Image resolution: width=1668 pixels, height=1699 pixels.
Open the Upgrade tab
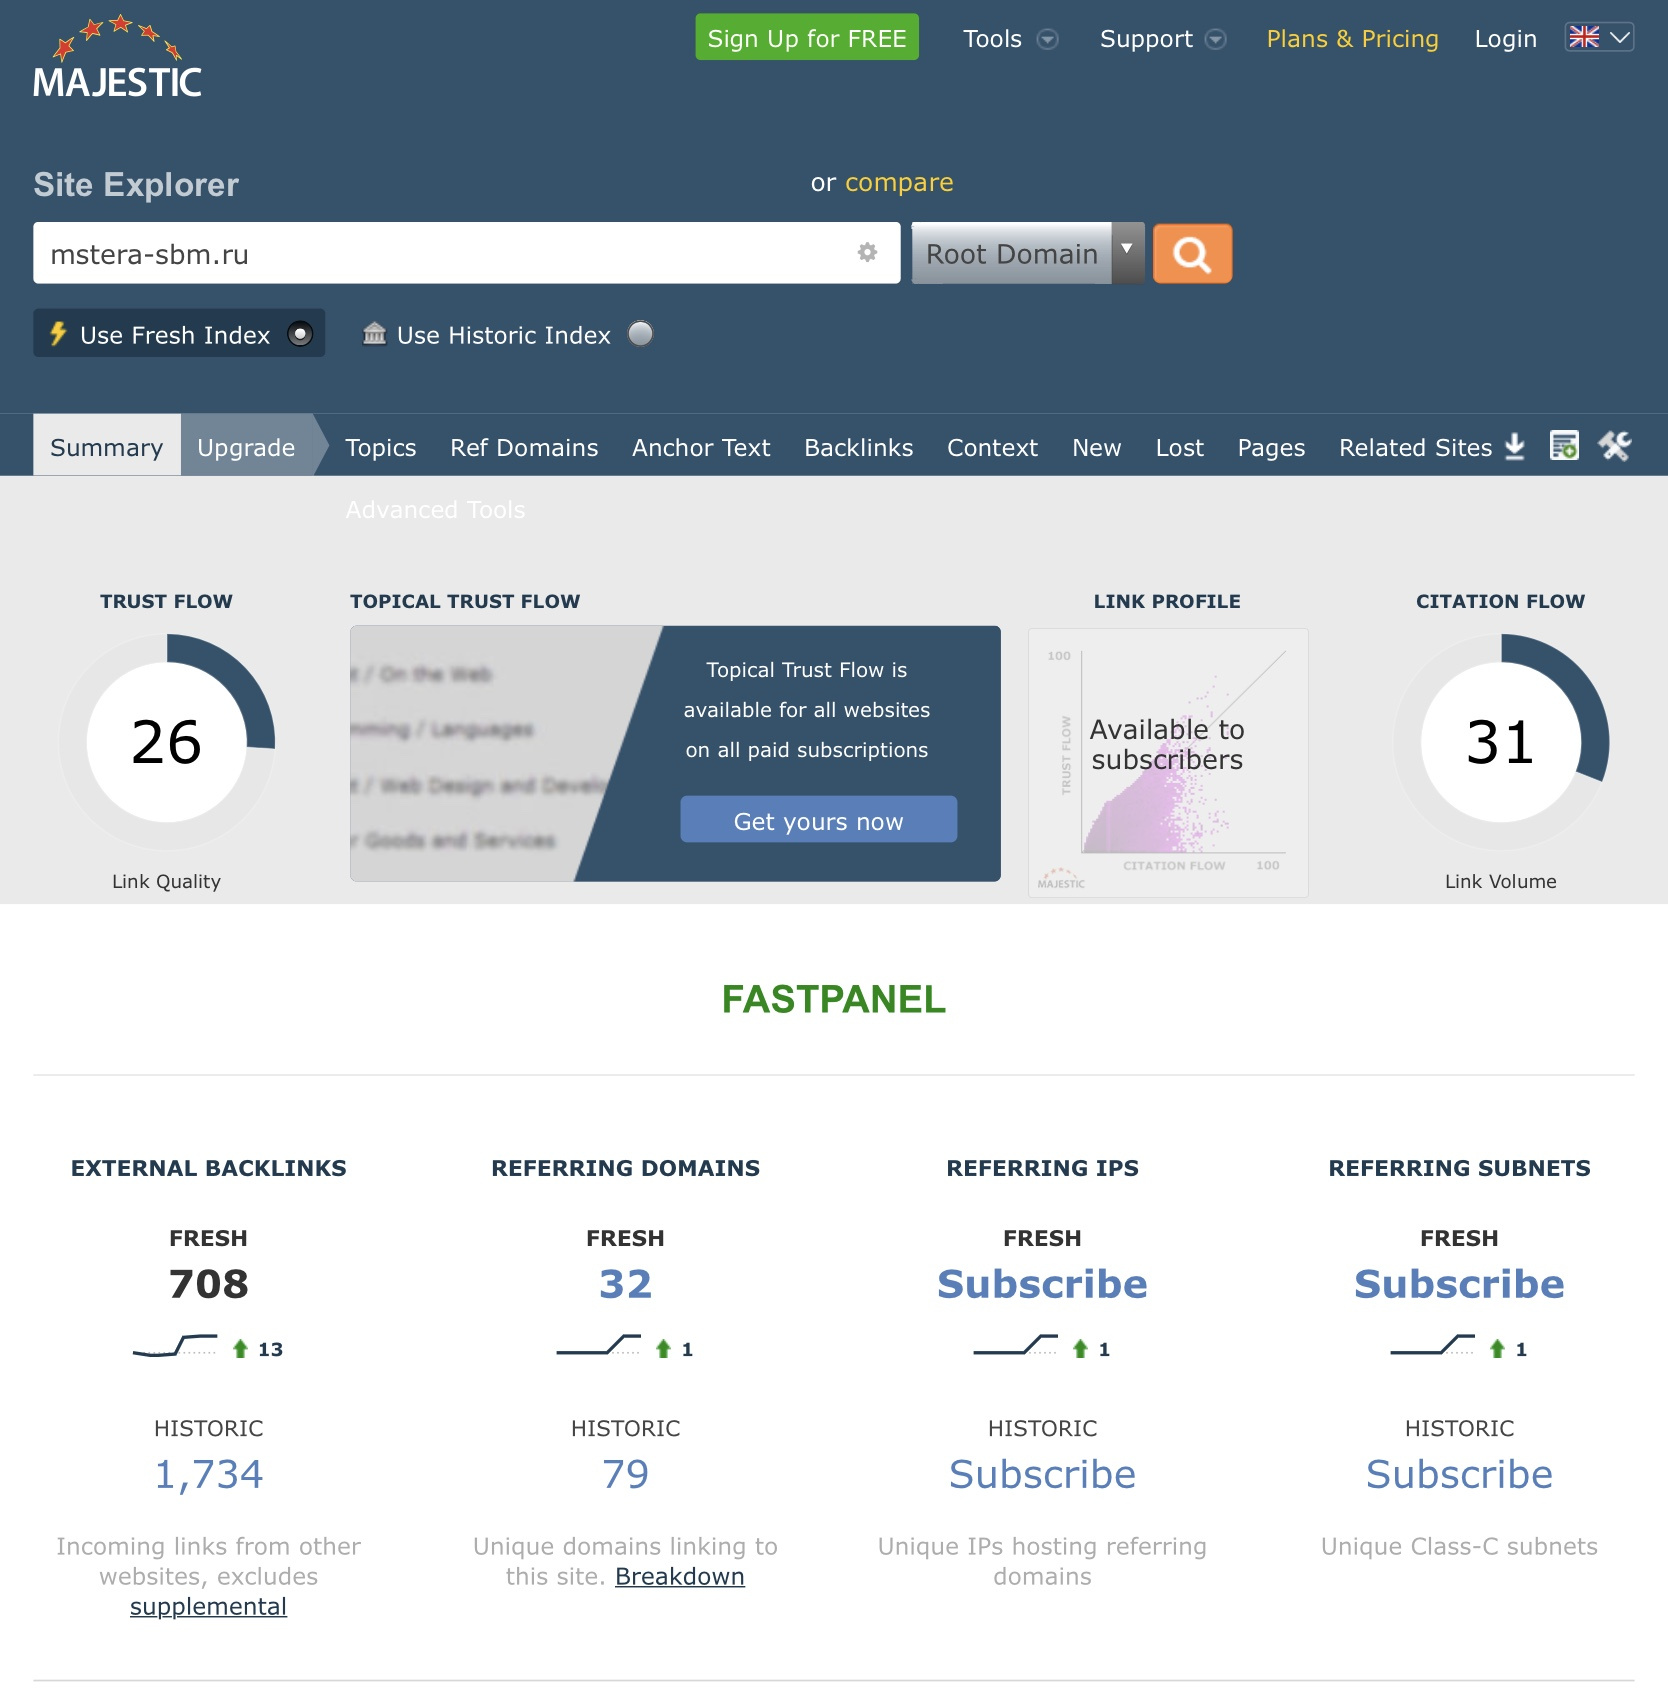[246, 447]
